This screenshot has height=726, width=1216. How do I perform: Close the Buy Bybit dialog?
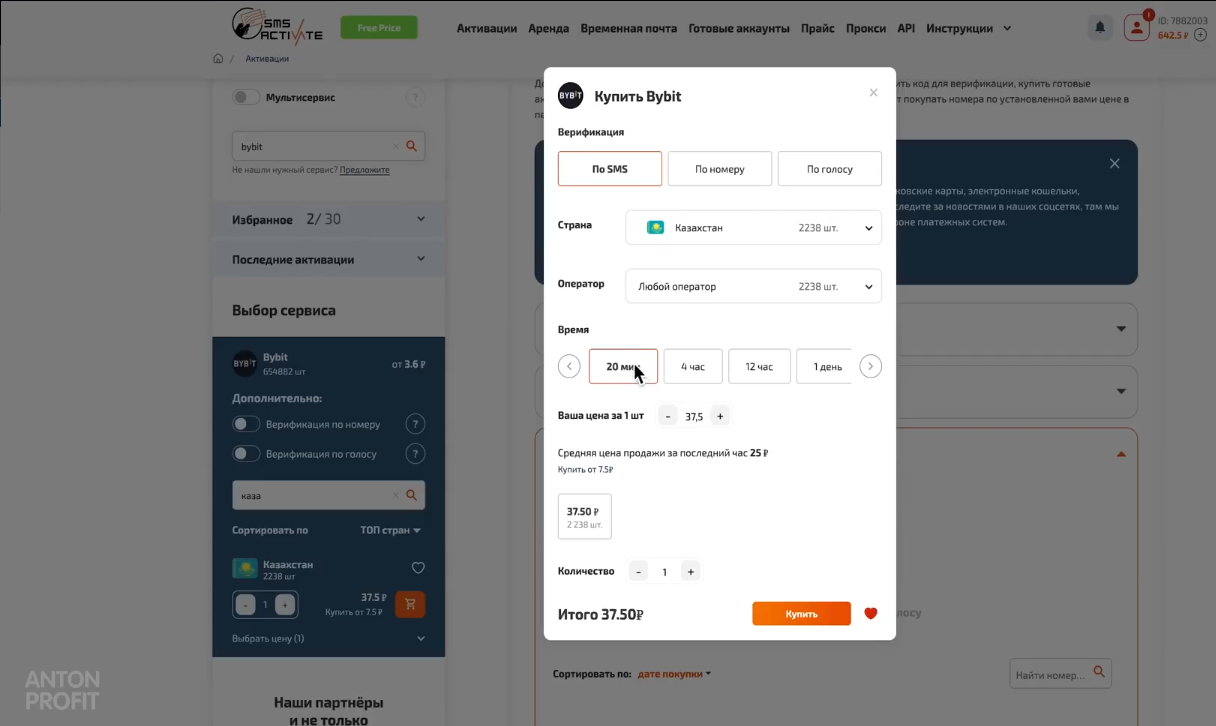[x=873, y=92]
